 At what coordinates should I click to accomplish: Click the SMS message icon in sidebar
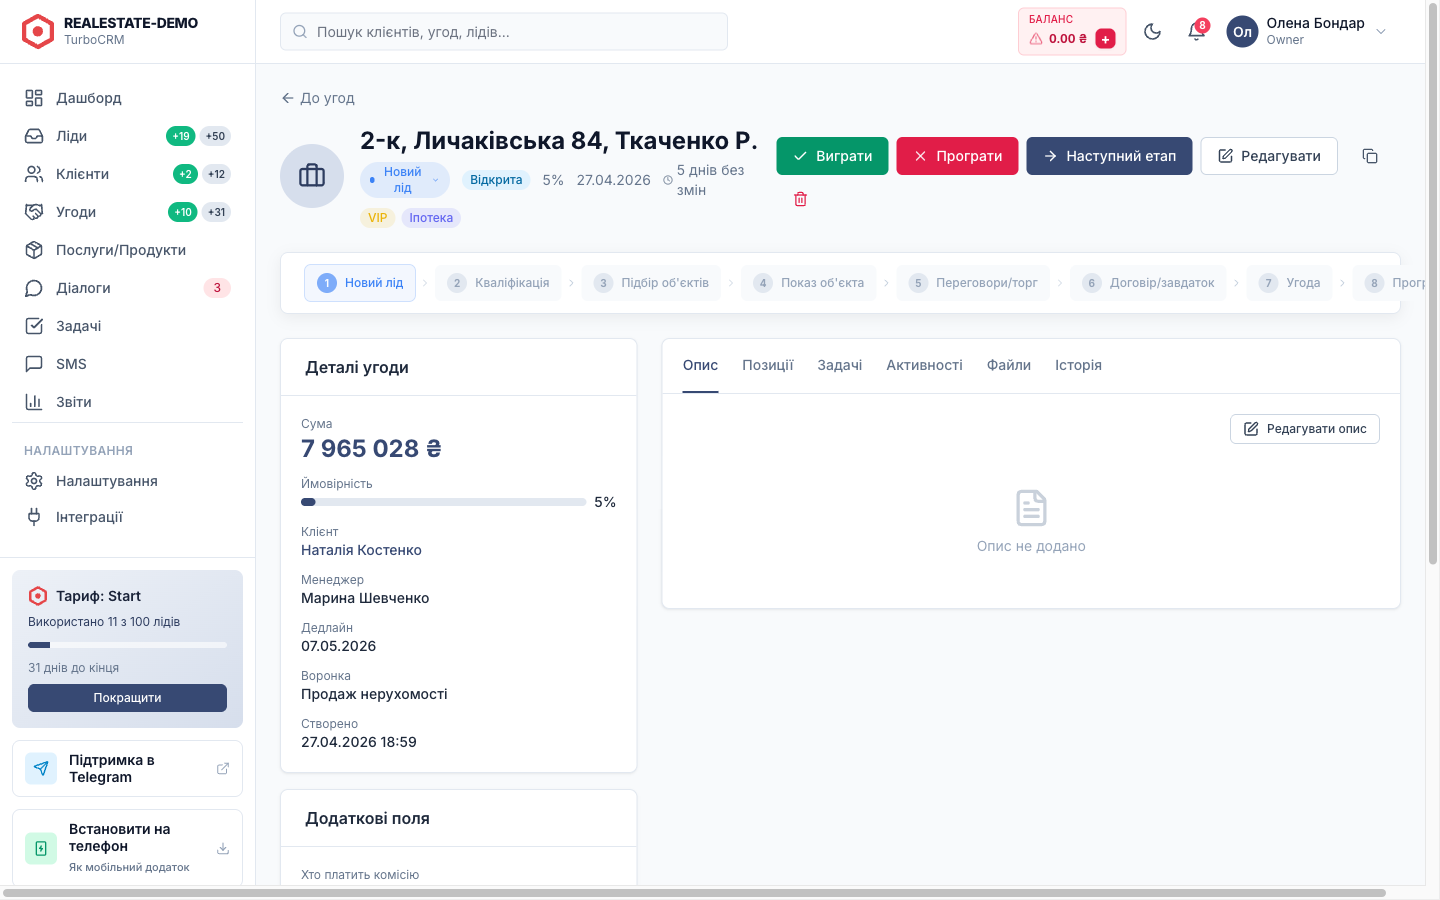pos(34,364)
